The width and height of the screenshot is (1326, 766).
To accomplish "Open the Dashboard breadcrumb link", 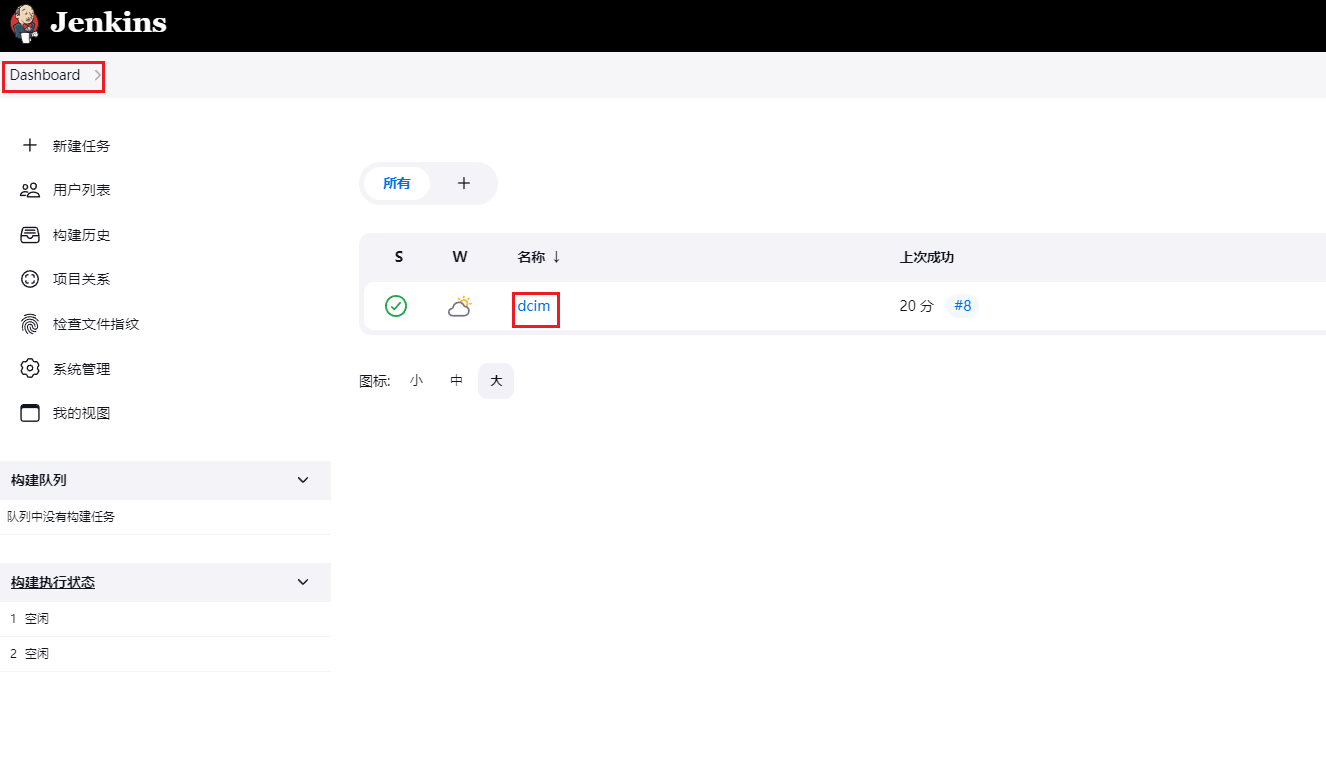I will (x=45, y=75).
